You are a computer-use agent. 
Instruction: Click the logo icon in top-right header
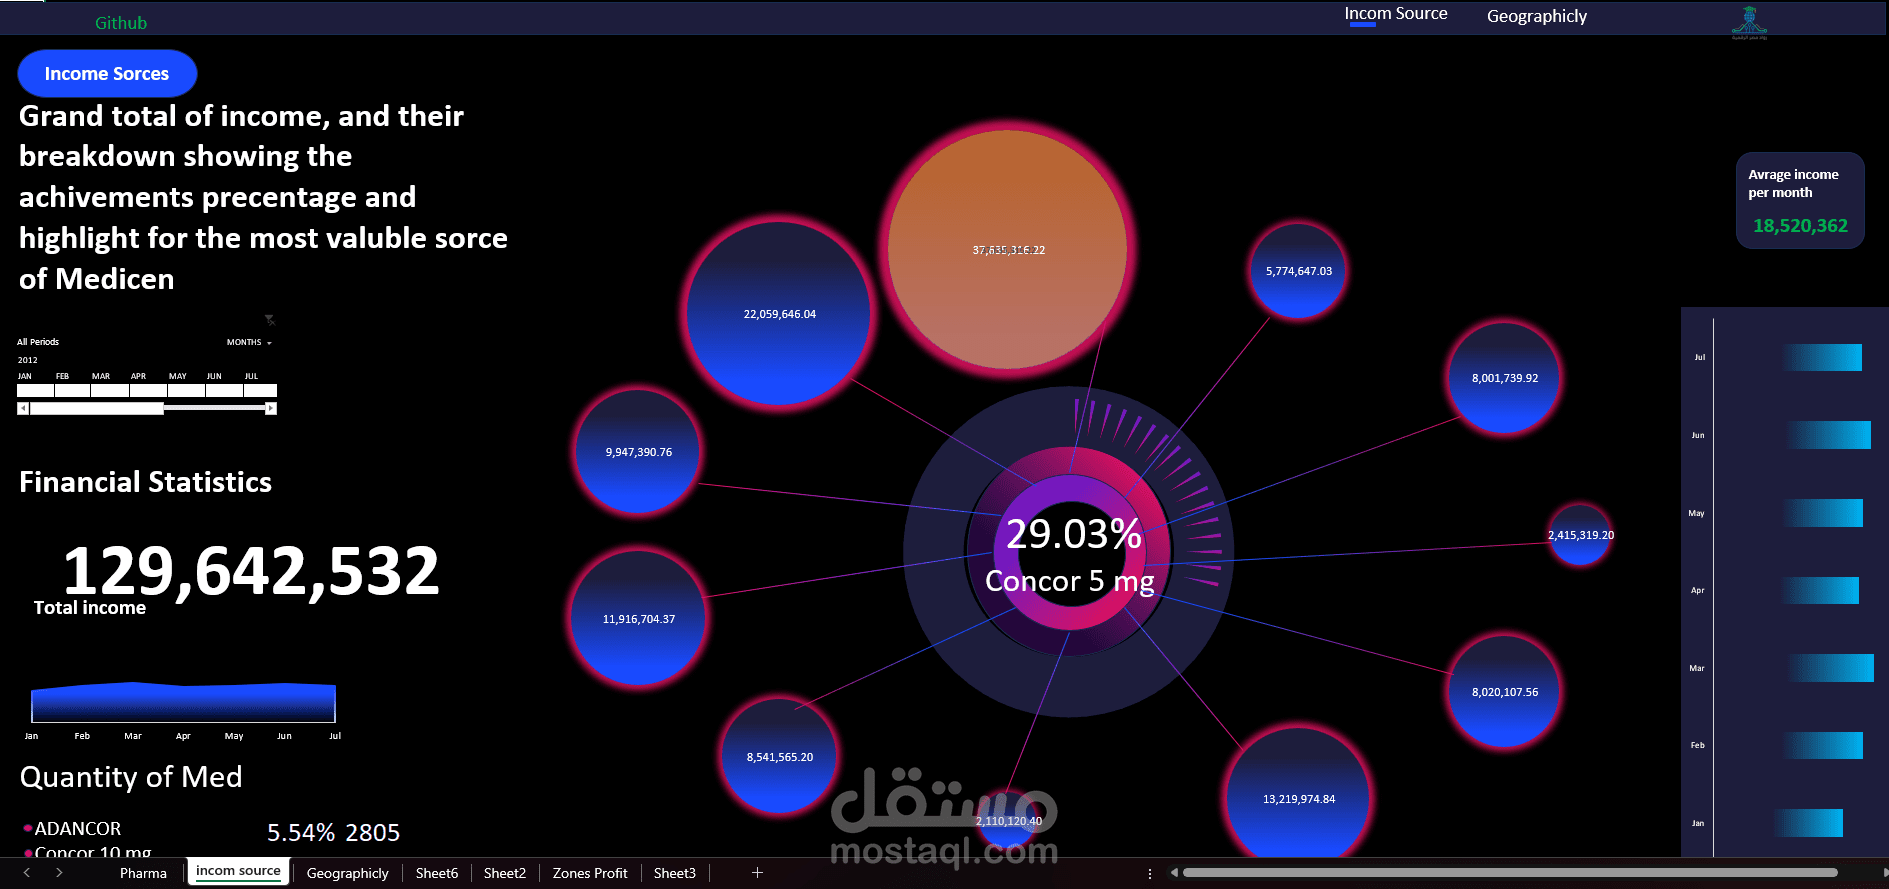pyautogui.click(x=1749, y=21)
